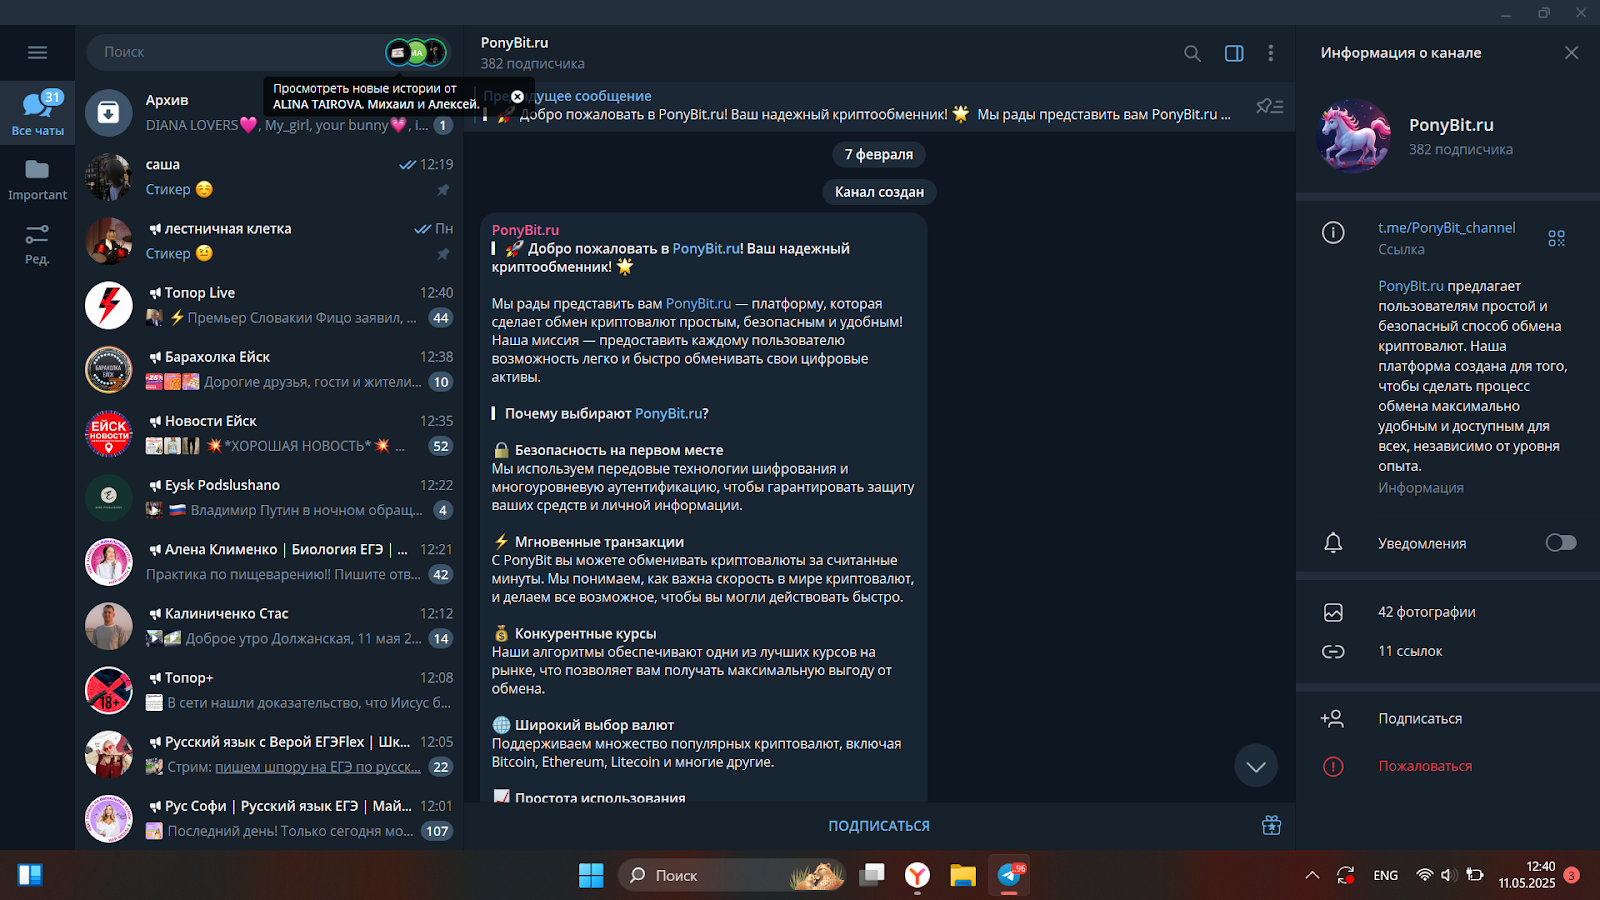Select the Important folder tab
The image size is (1600, 900).
click(38, 180)
